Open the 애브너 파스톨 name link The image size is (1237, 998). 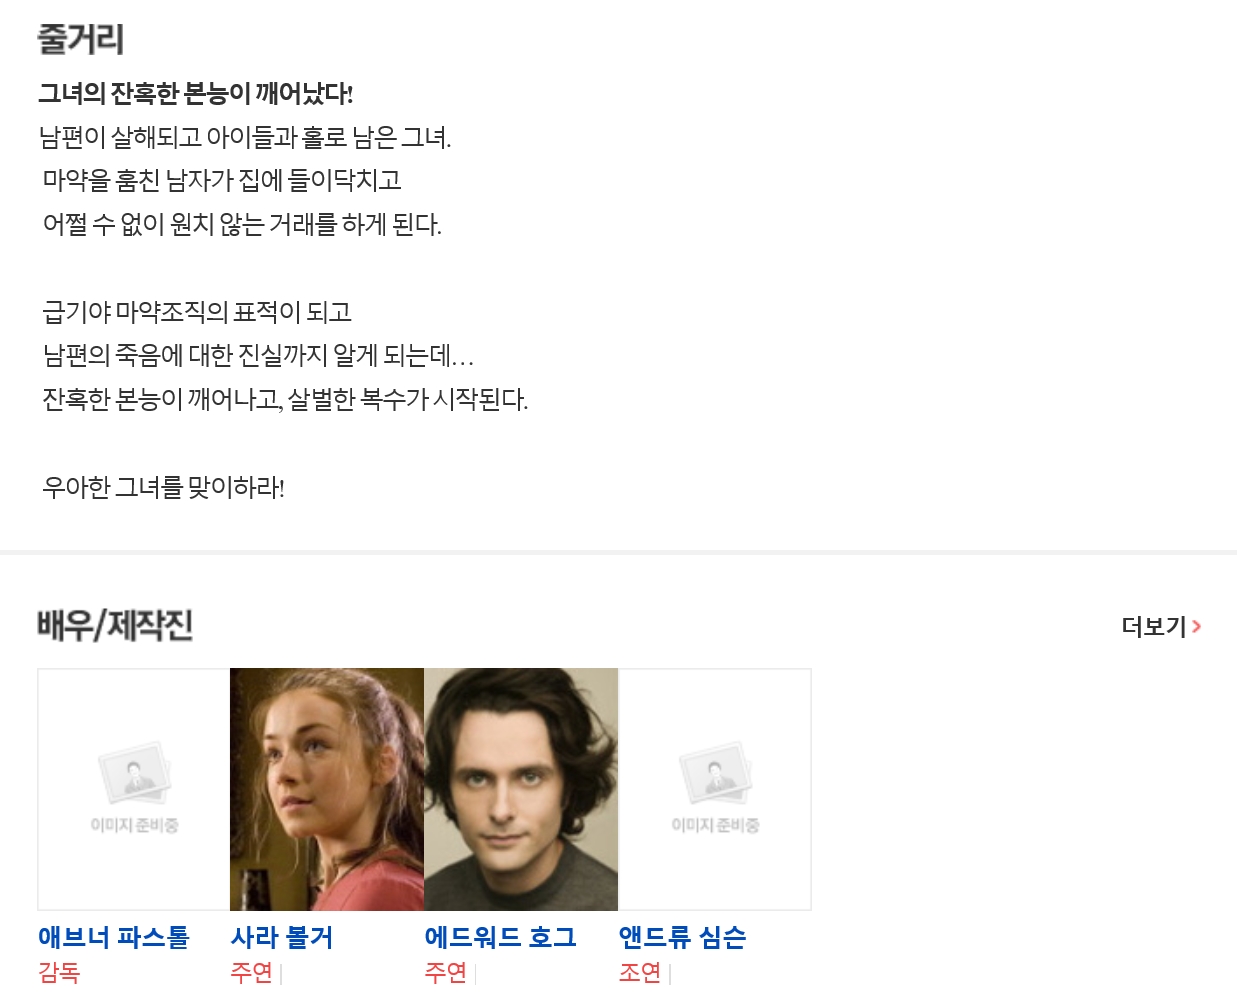tap(113, 937)
